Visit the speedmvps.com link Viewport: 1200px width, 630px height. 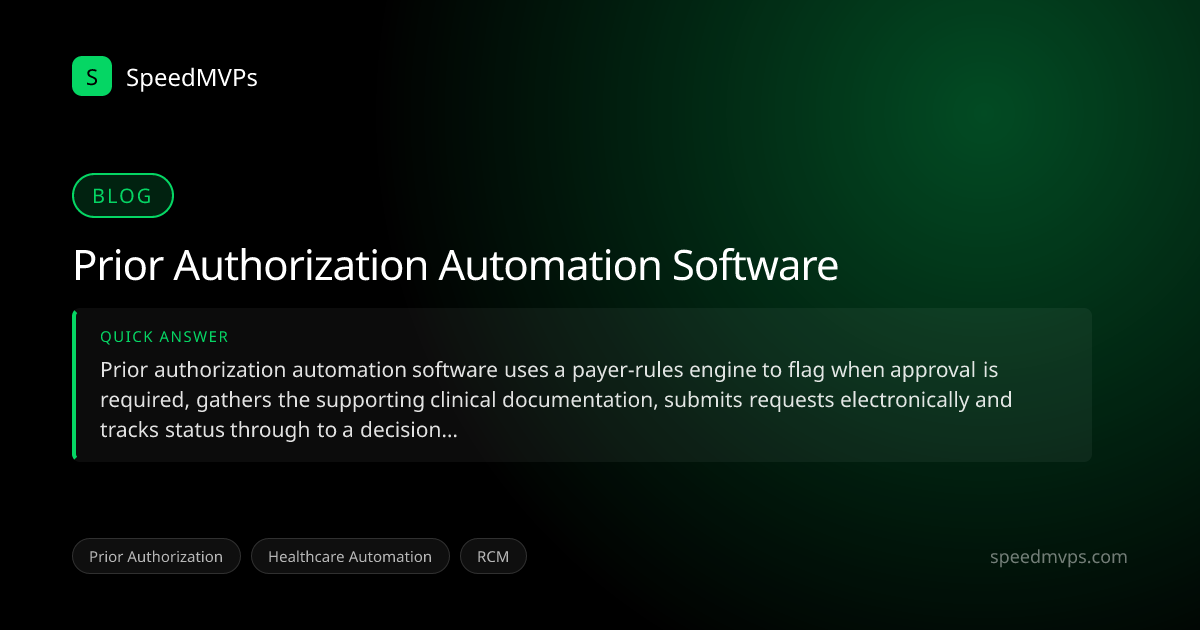tap(1058, 557)
